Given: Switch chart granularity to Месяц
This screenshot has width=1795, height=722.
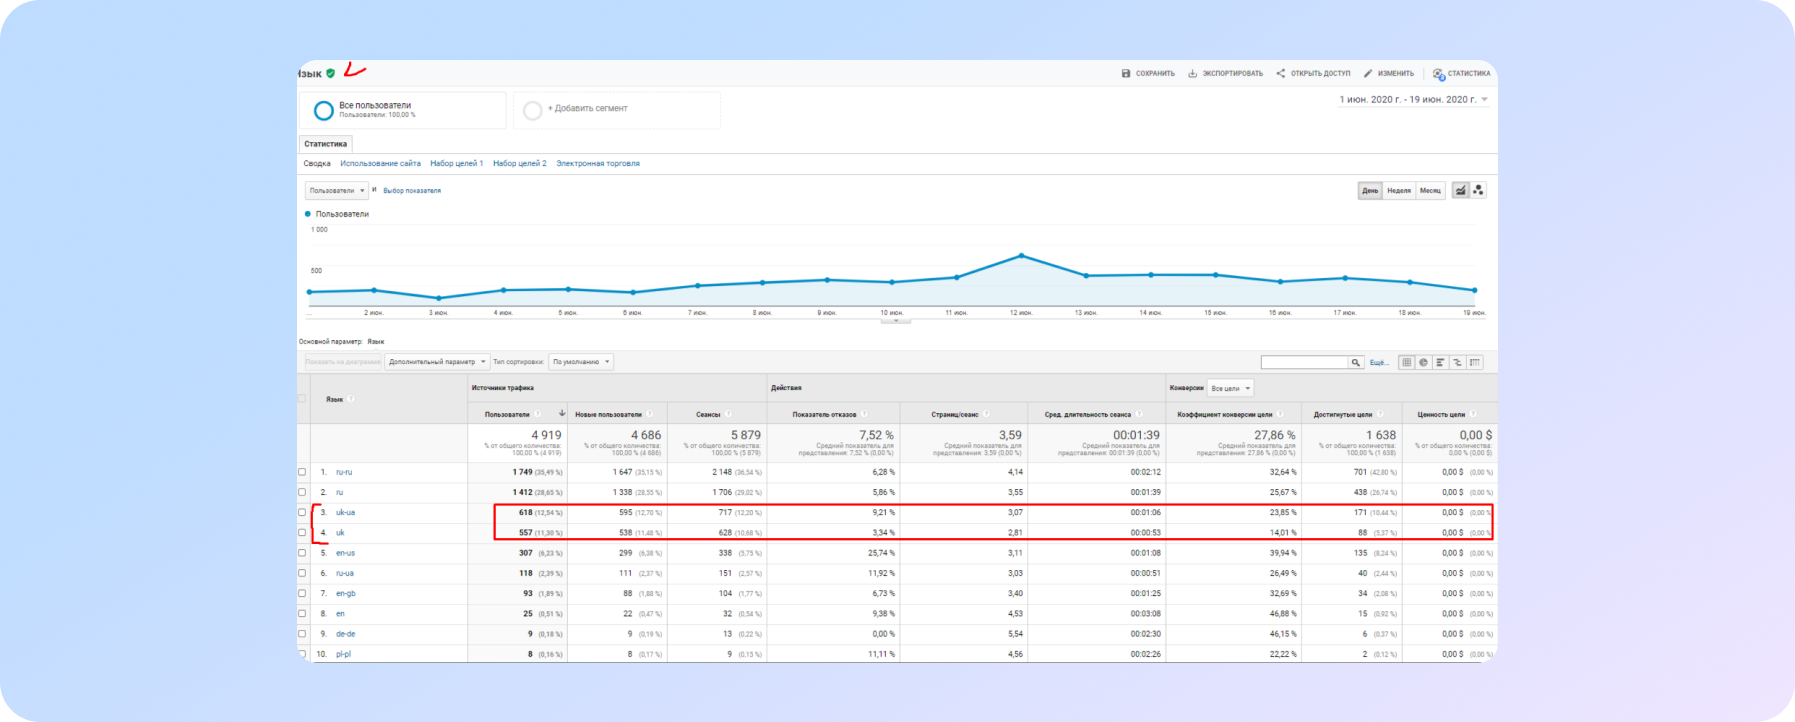Looking at the screenshot, I should pyautogui.click(x=1431, y=190).
